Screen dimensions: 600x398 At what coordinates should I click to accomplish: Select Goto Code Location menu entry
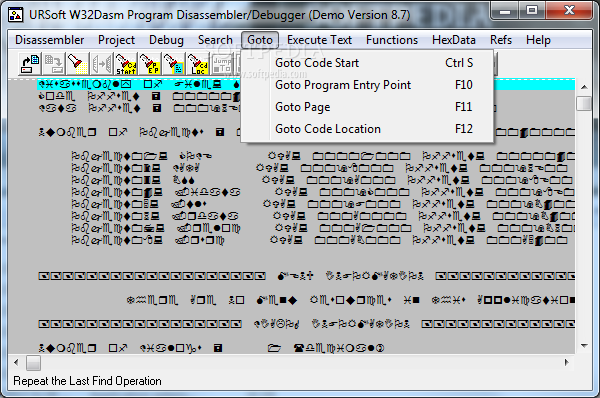click(367, 129)
